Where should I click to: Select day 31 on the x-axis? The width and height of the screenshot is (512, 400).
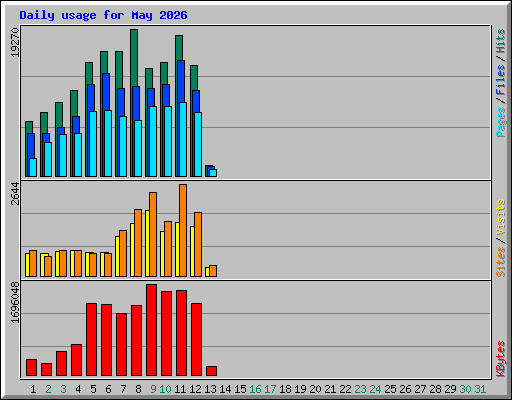(x=480, y=389)
